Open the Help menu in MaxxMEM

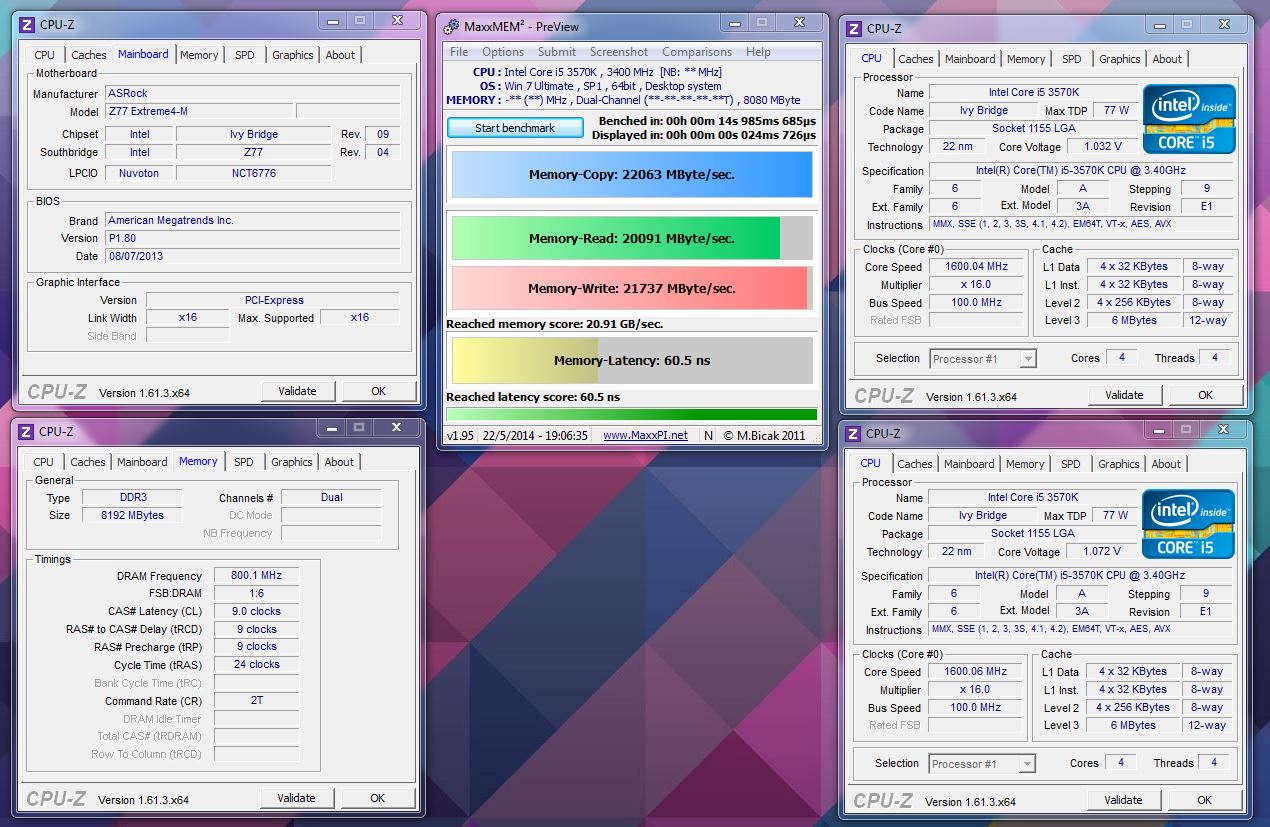point(758,52)
